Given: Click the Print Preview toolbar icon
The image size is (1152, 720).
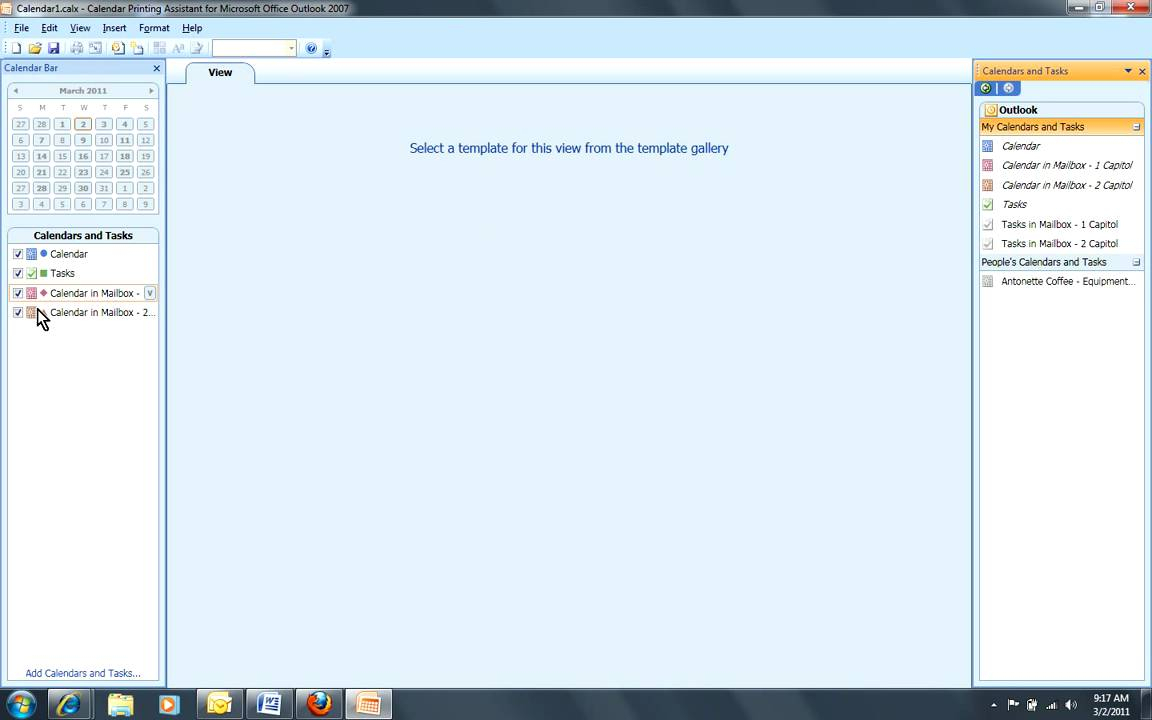Looking at the screenshot, I should click(x=96, y=48).
